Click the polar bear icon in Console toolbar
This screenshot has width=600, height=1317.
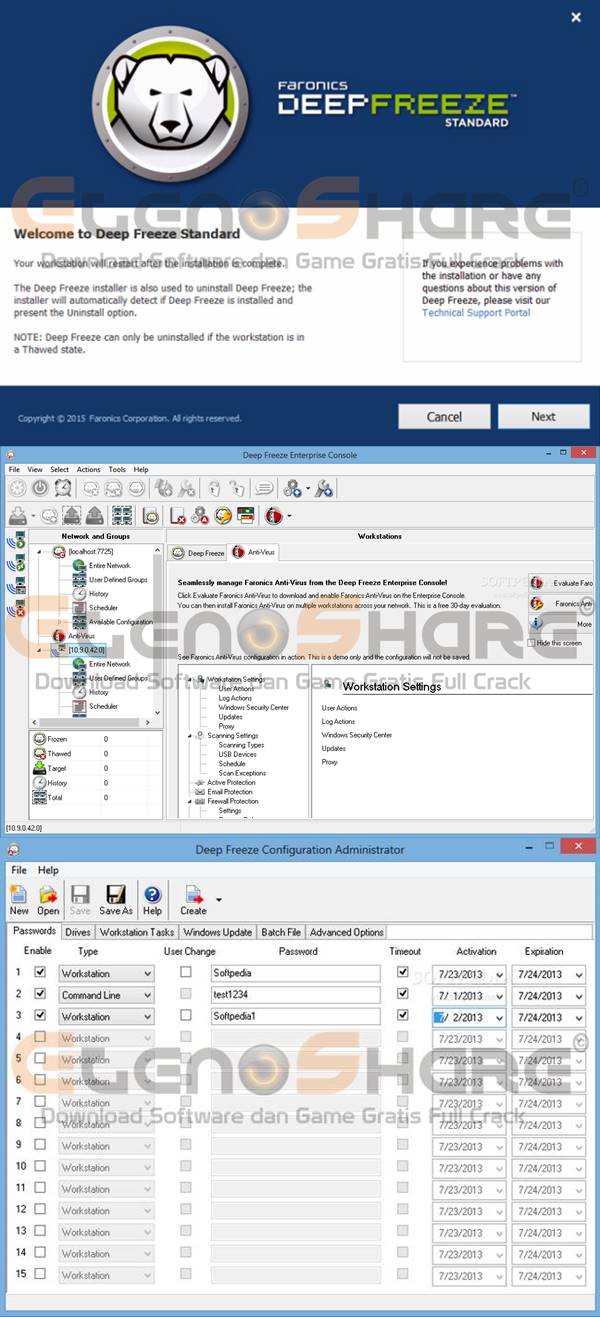(x=151, y=516)
